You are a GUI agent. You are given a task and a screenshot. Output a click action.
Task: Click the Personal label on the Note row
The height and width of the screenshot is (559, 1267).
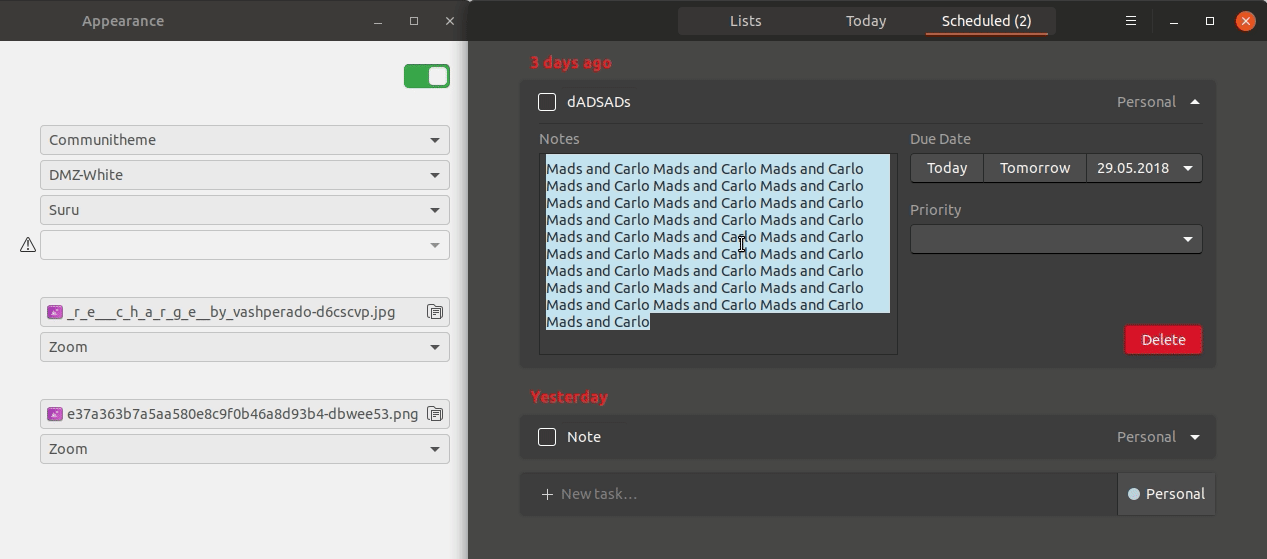pyautogui.click(x=1146, y=437)
